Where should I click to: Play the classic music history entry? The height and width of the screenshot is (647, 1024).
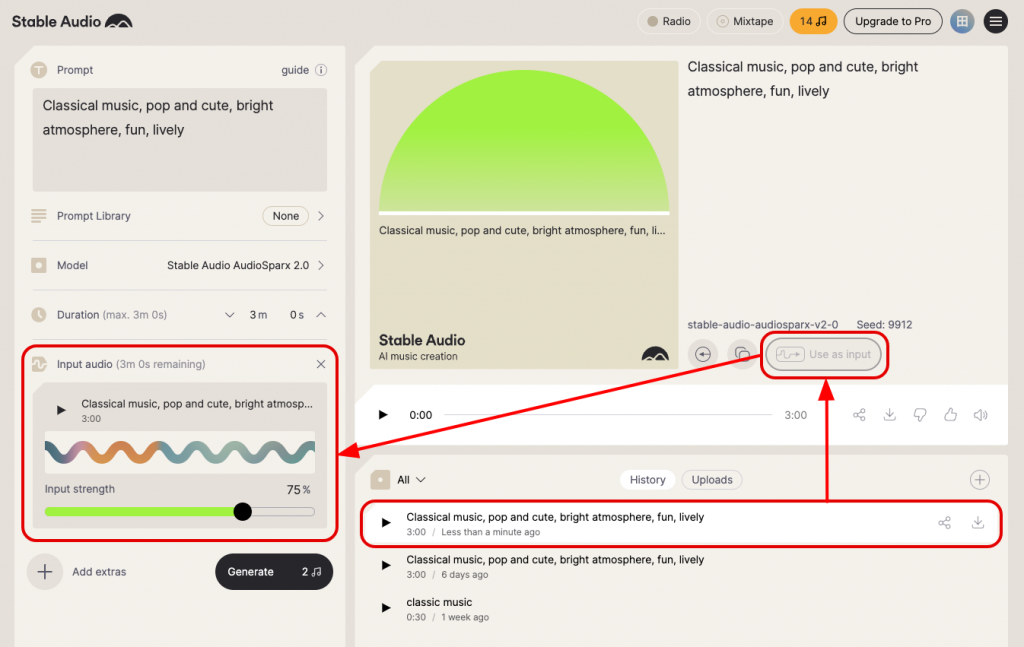(x=385, y=607)
